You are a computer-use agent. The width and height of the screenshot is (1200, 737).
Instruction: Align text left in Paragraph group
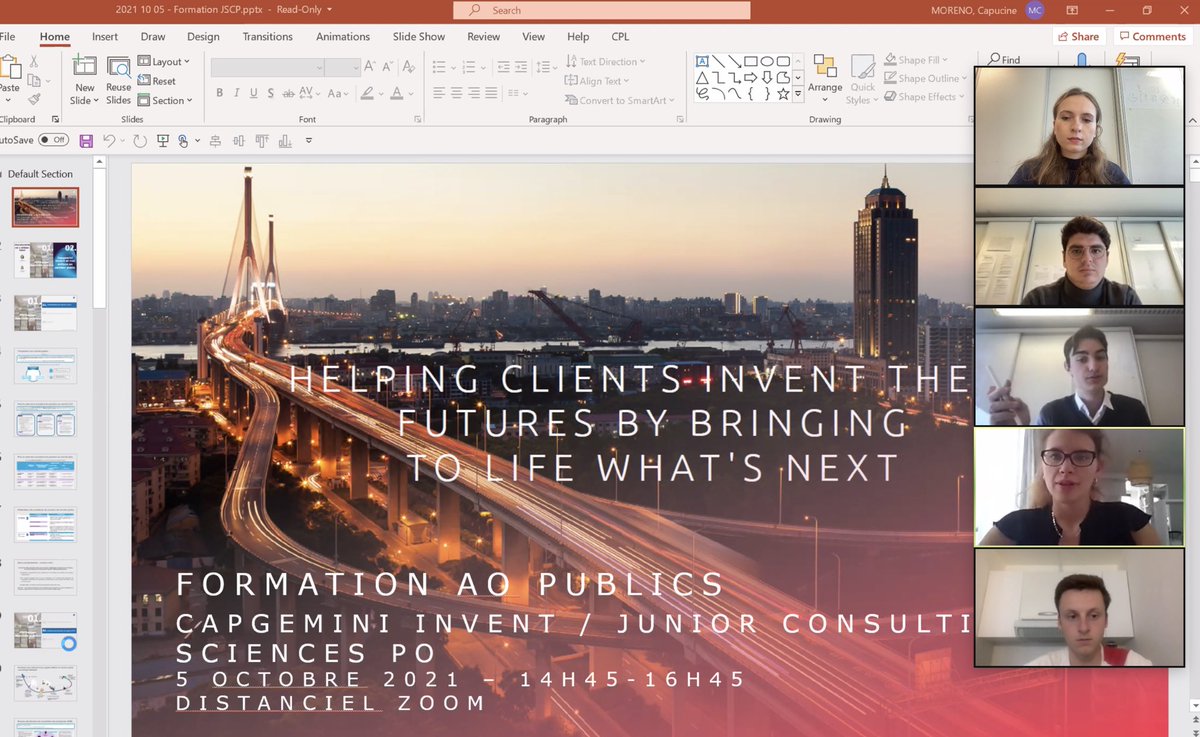(x=438, y=93)
